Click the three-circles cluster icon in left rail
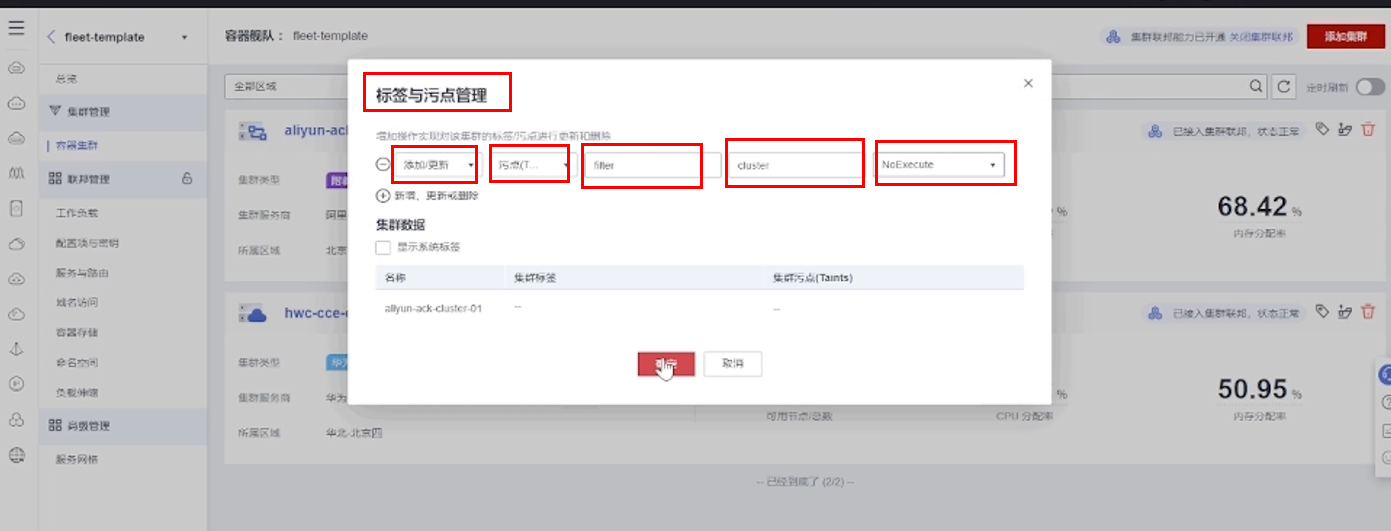 click(x=16, y=419)
